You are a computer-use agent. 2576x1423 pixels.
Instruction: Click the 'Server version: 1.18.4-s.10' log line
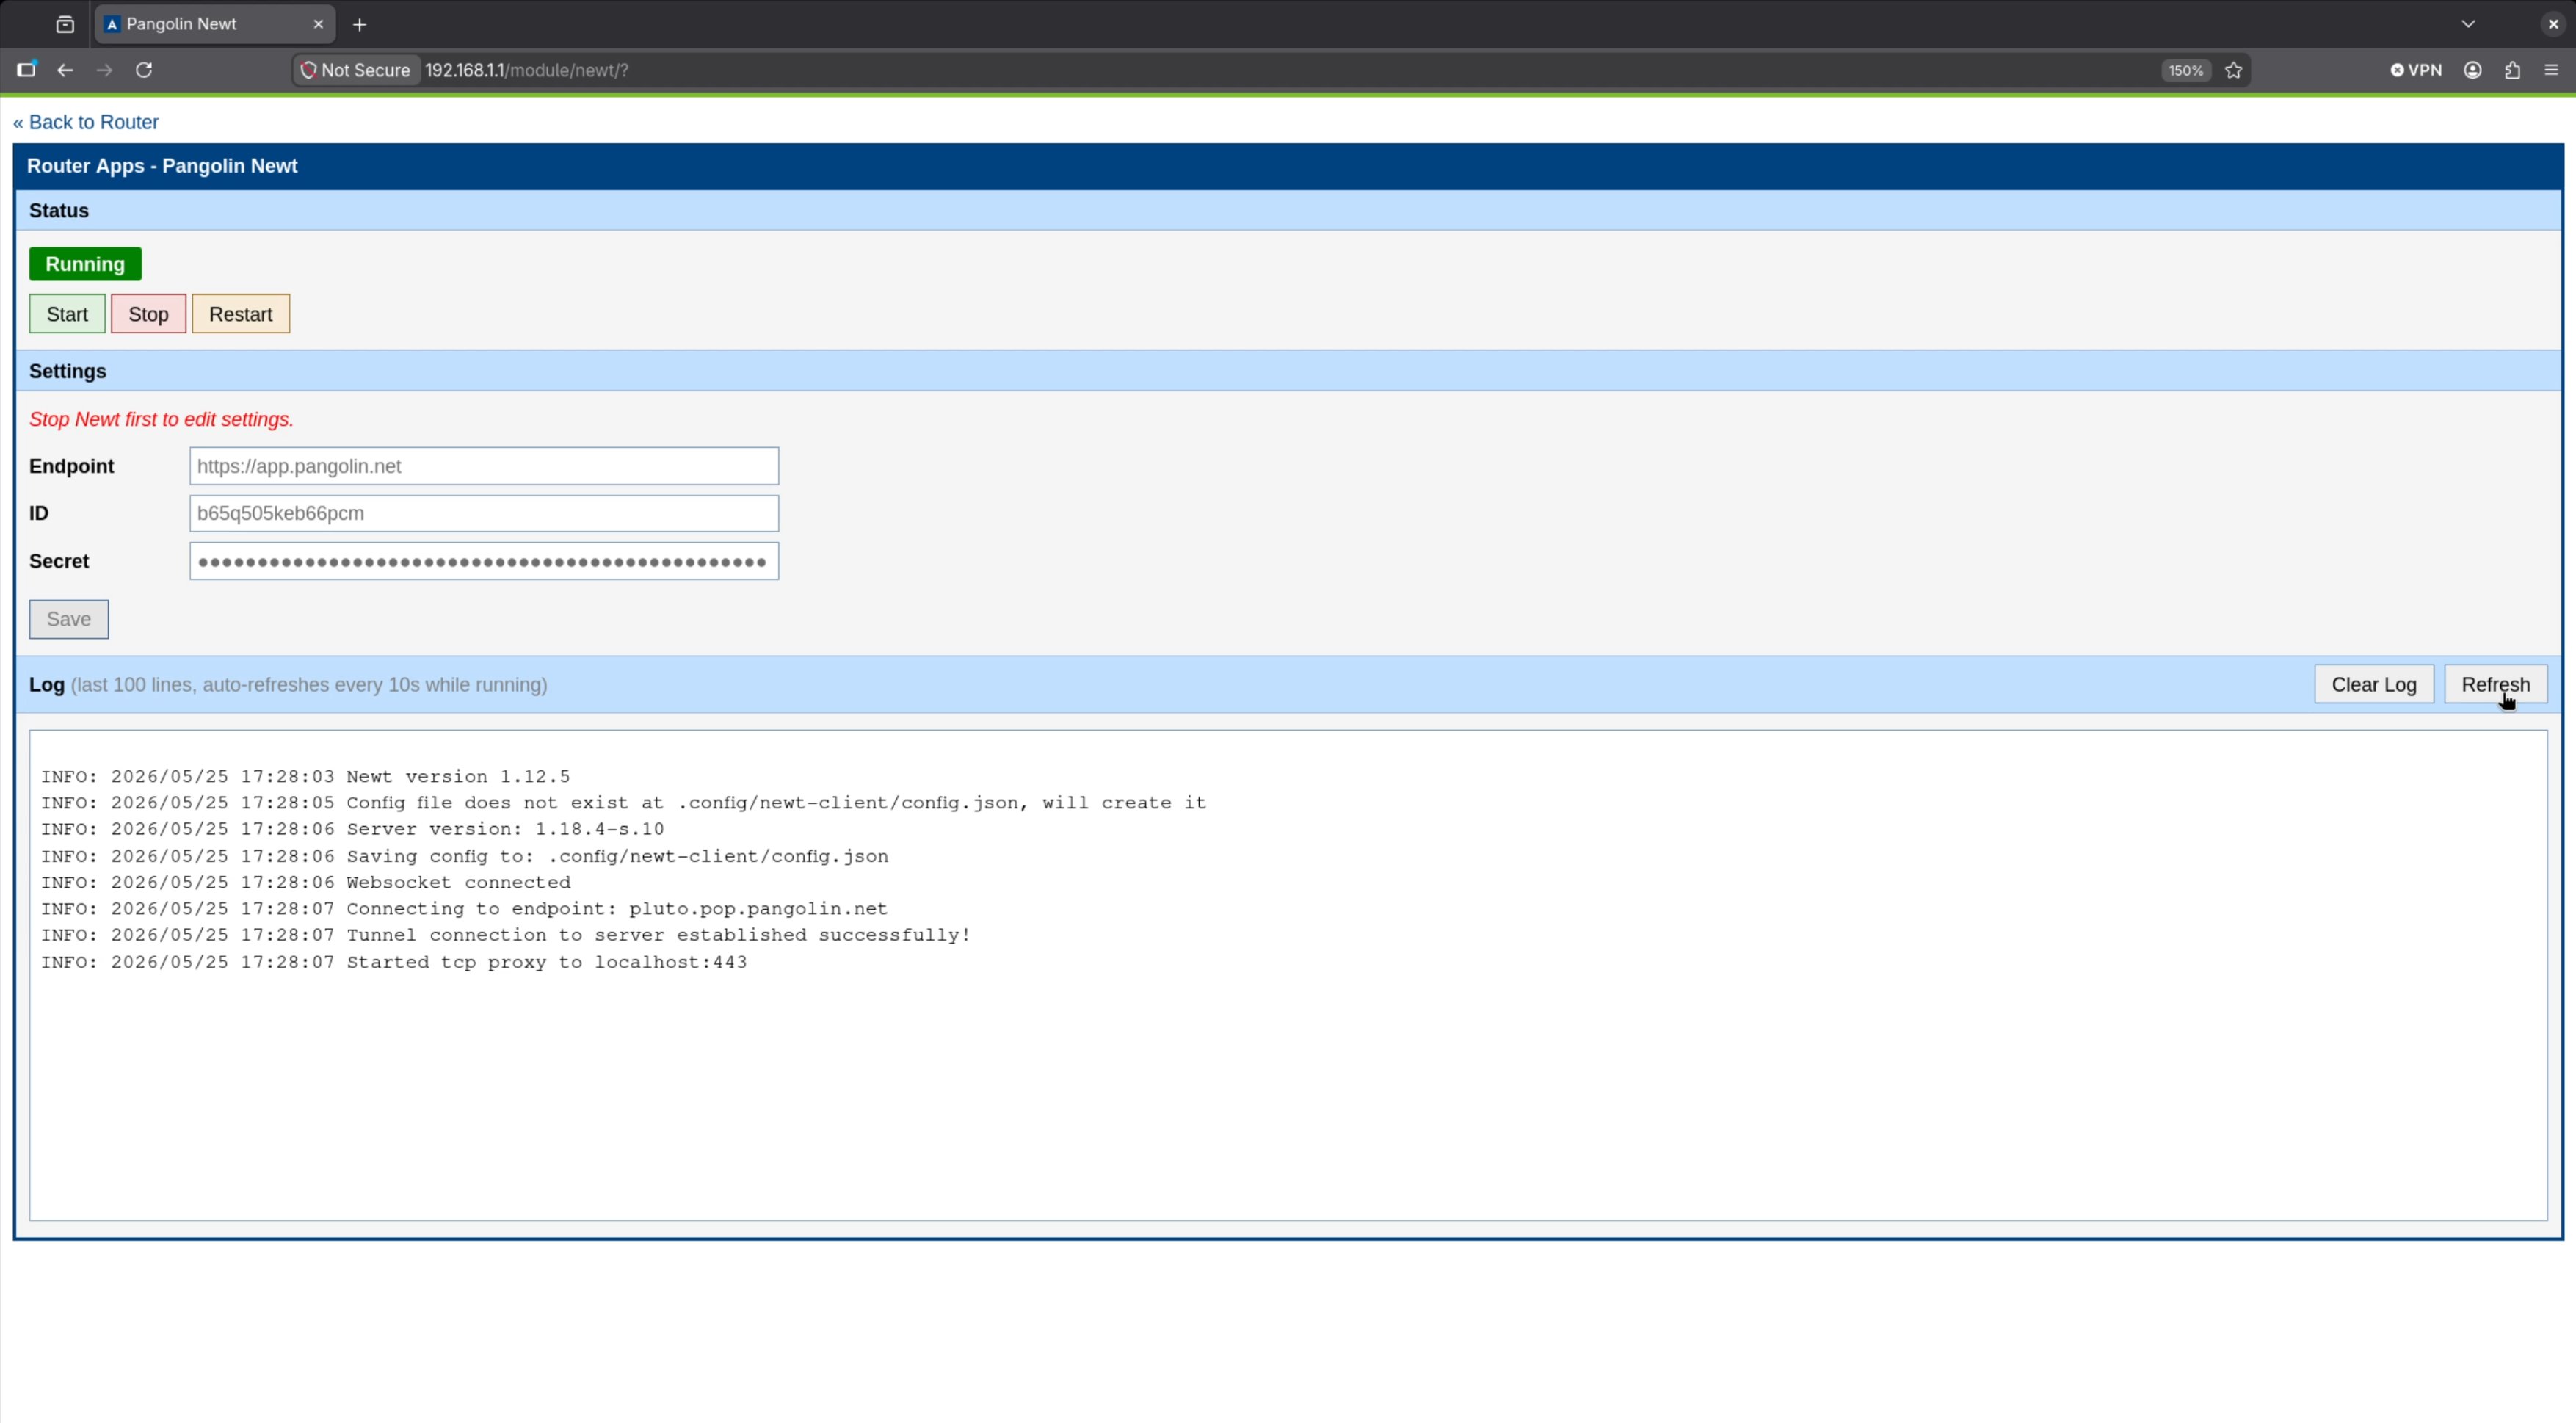(352, 829)
